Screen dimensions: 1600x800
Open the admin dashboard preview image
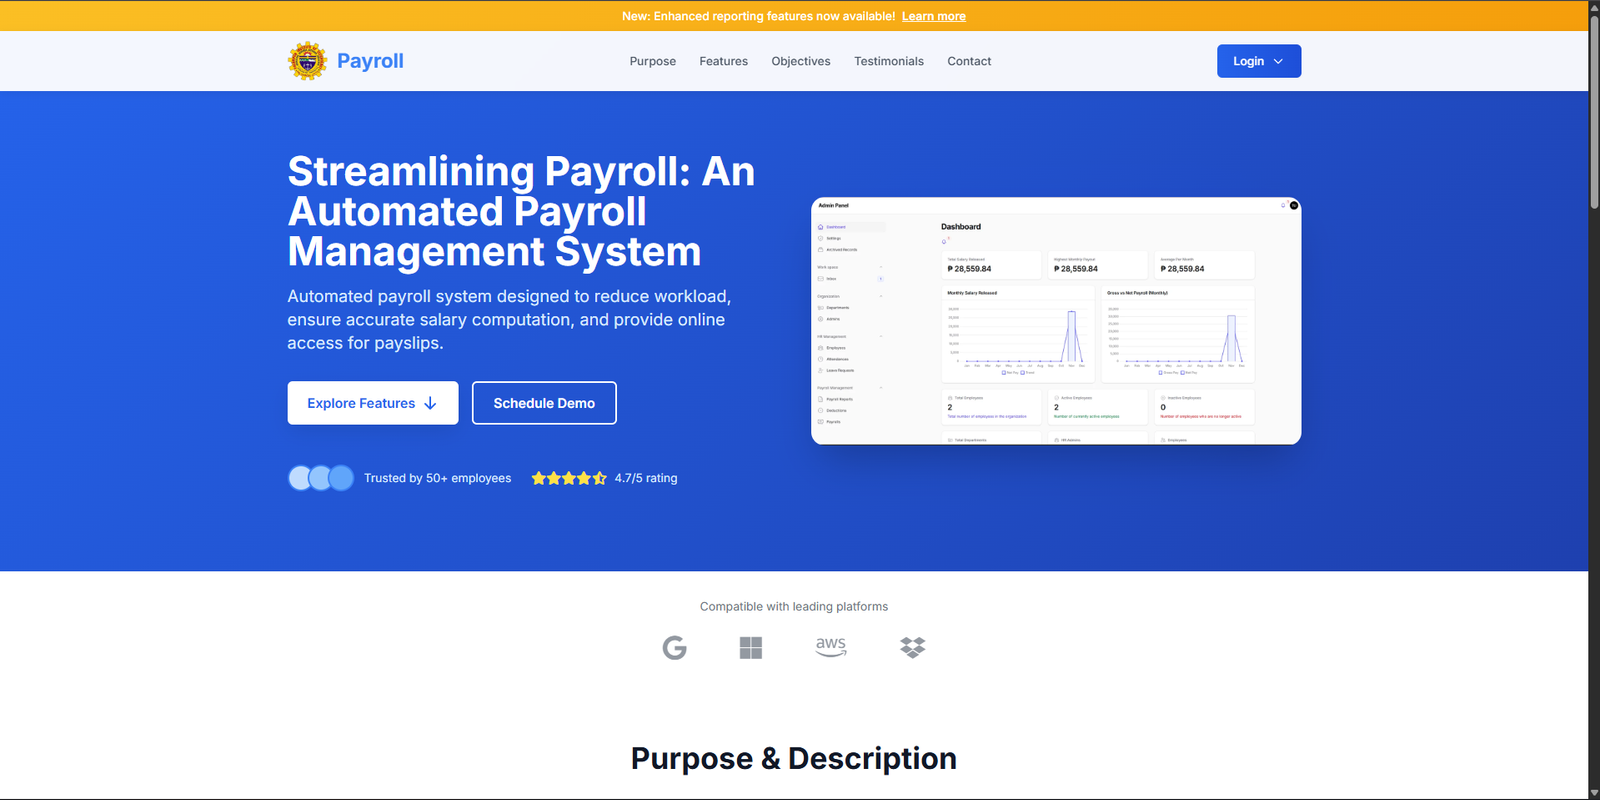(1055, 321)
